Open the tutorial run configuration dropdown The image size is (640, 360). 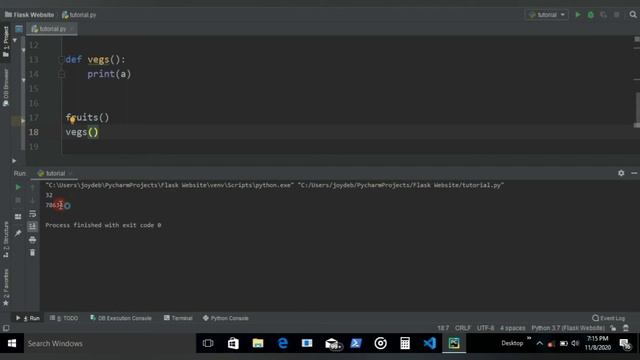tap(547, 15)
